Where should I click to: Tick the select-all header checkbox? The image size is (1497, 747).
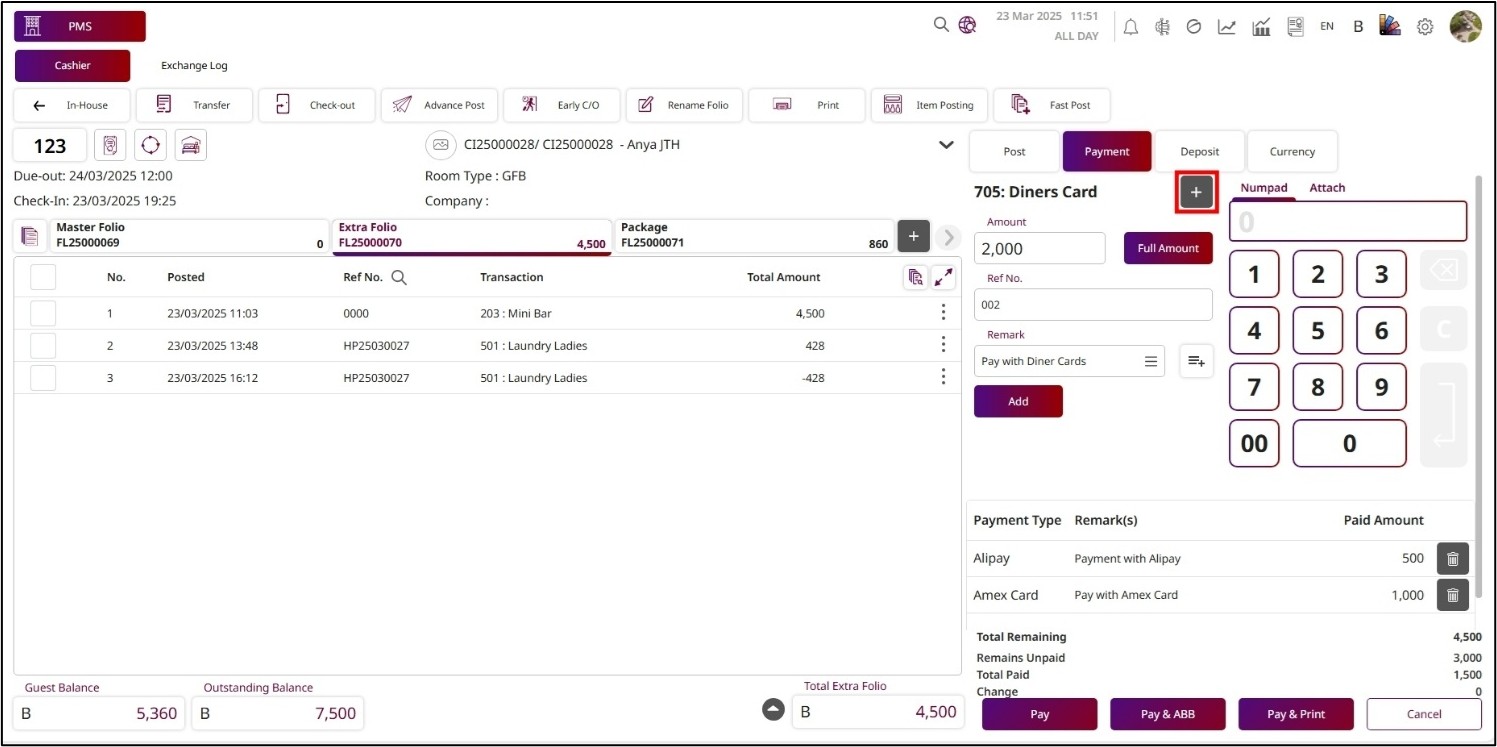point(43,277)
